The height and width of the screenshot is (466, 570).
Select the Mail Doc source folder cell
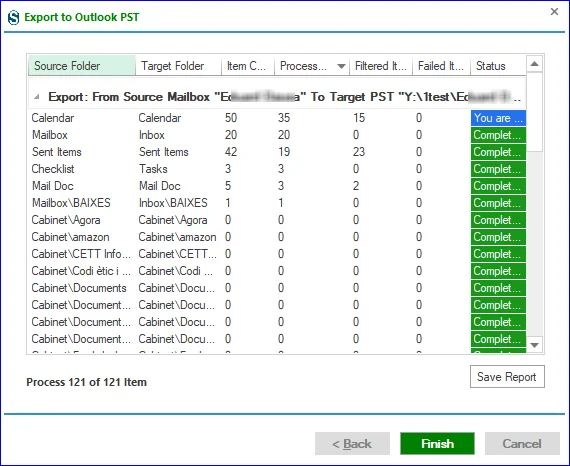tap(53, 186)
